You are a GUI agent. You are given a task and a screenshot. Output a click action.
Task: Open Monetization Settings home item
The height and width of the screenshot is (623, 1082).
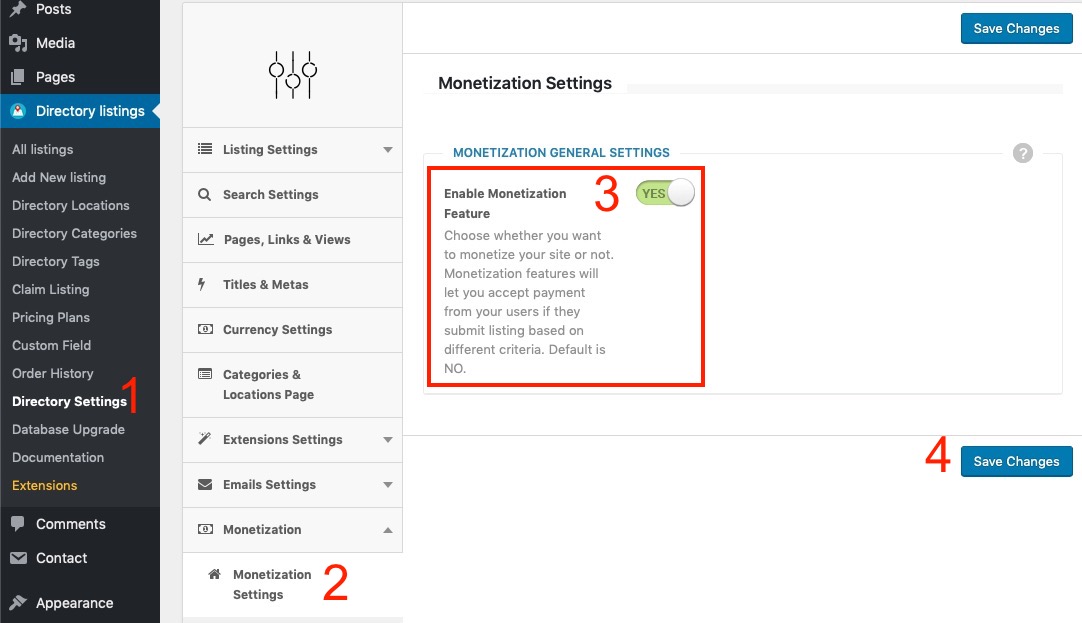pos(270,584)
